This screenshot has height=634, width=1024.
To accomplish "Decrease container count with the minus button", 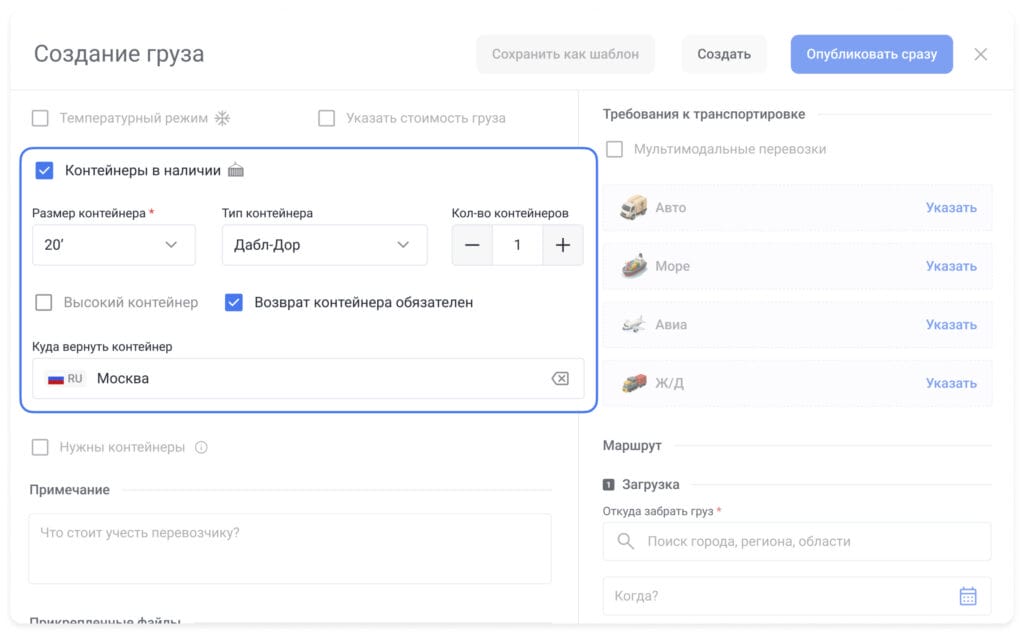I will [472, 245].
